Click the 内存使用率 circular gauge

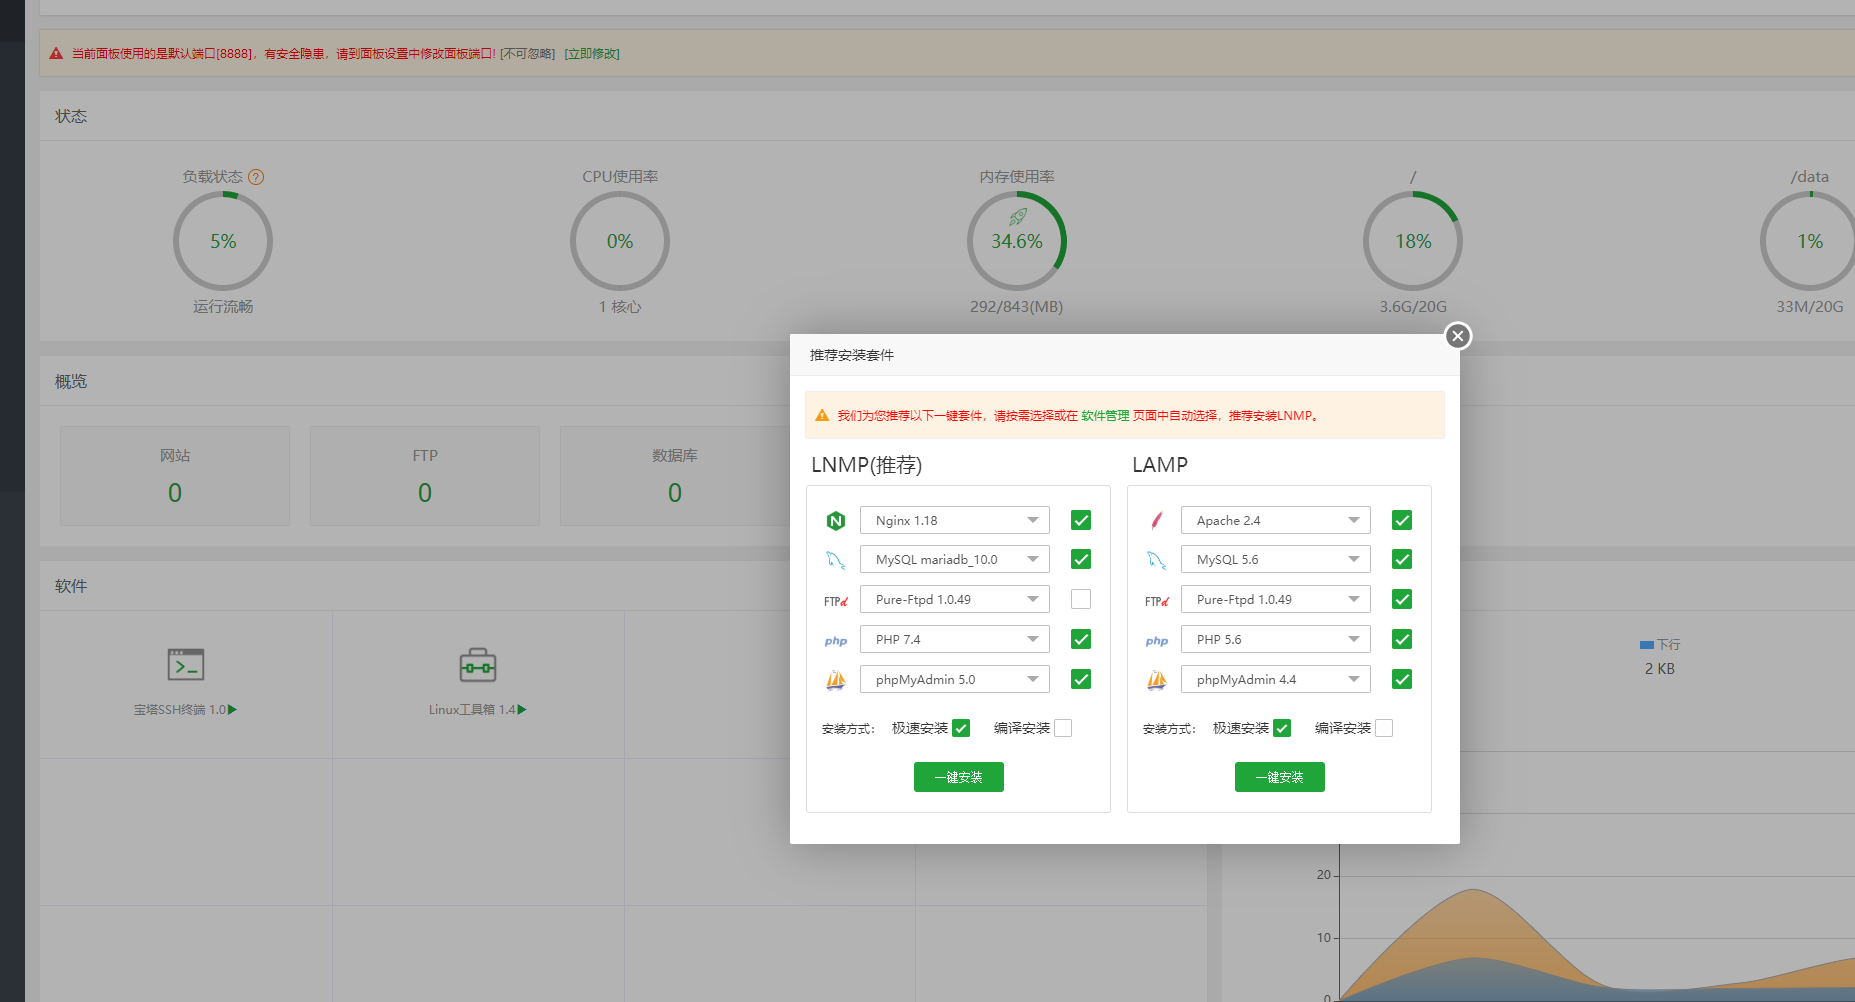(x=1017, y=241)
